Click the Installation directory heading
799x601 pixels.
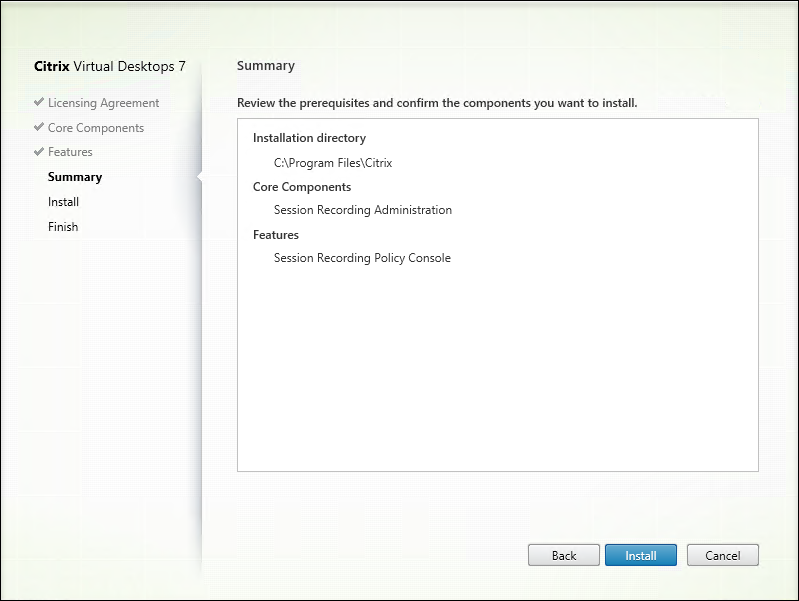(x=309, y=138)
